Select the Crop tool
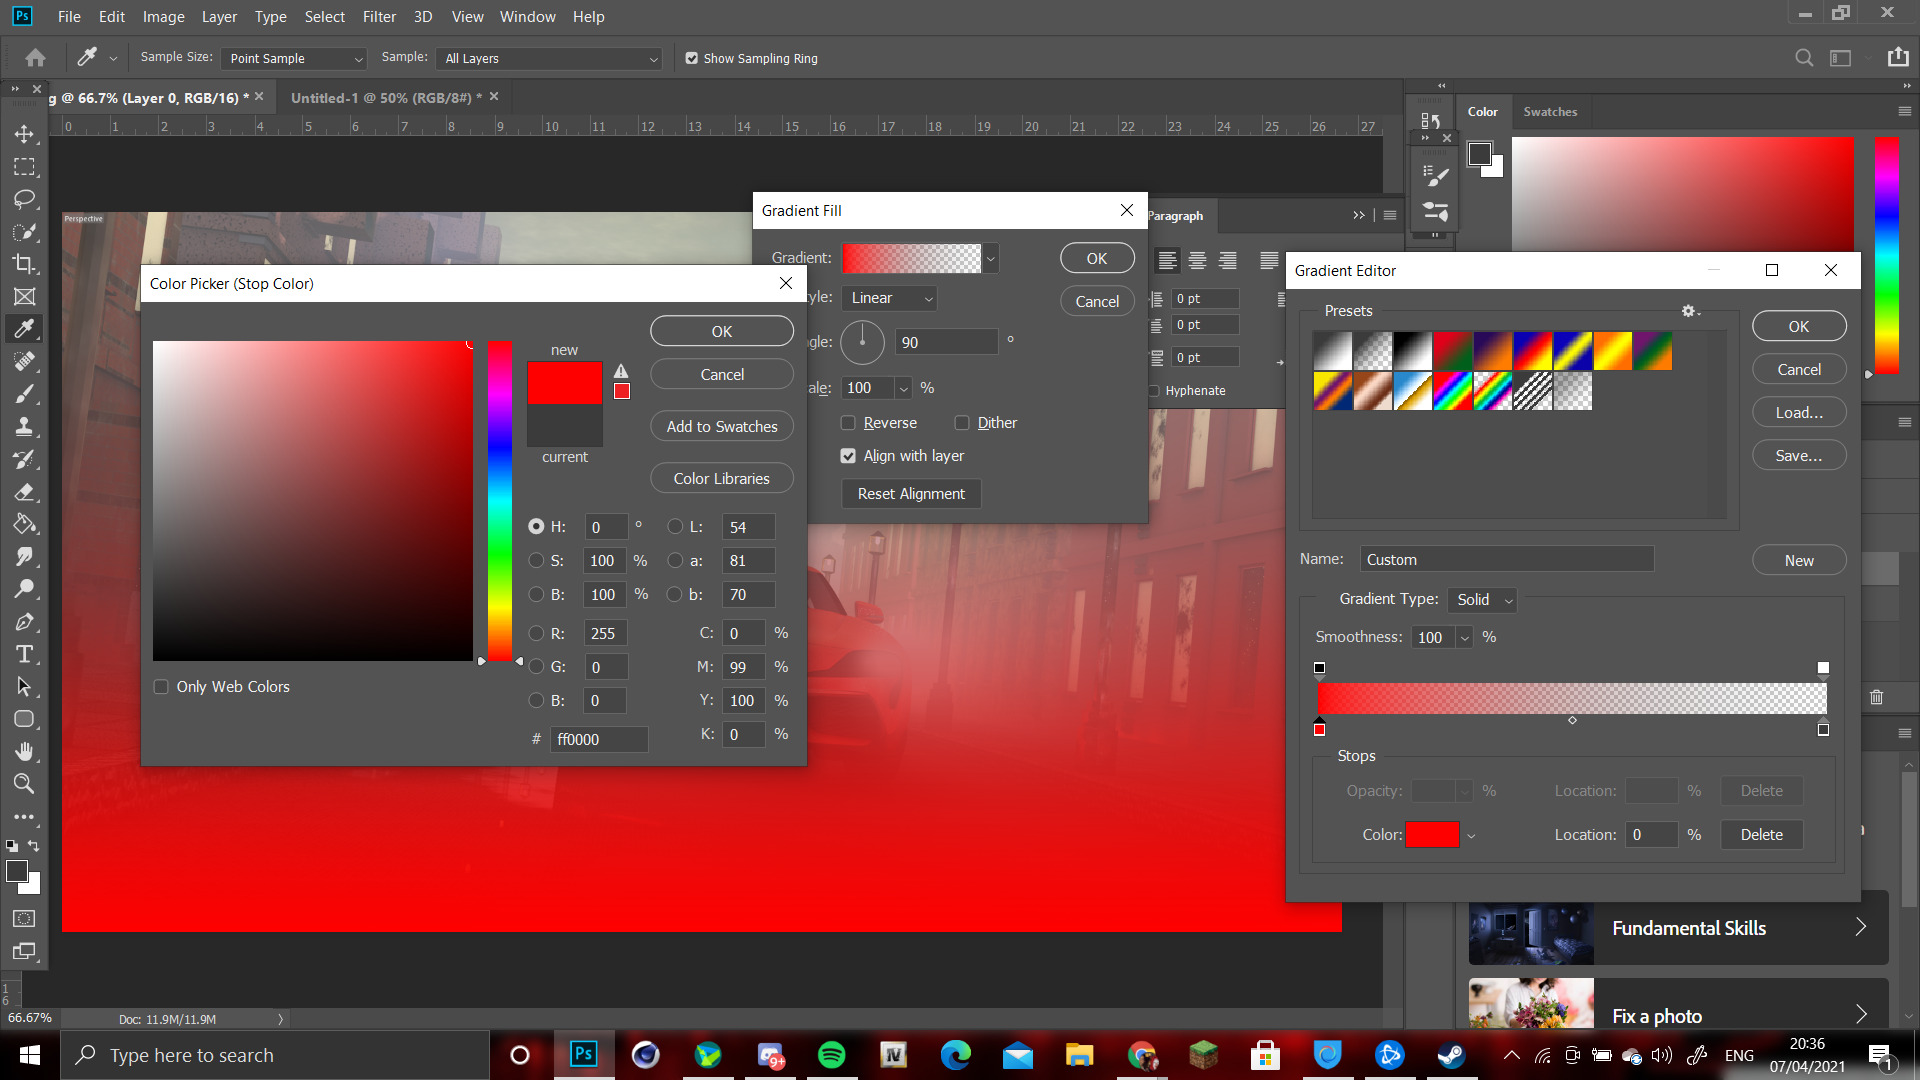Screen dimensions: 1920x1080 [24, 264]
